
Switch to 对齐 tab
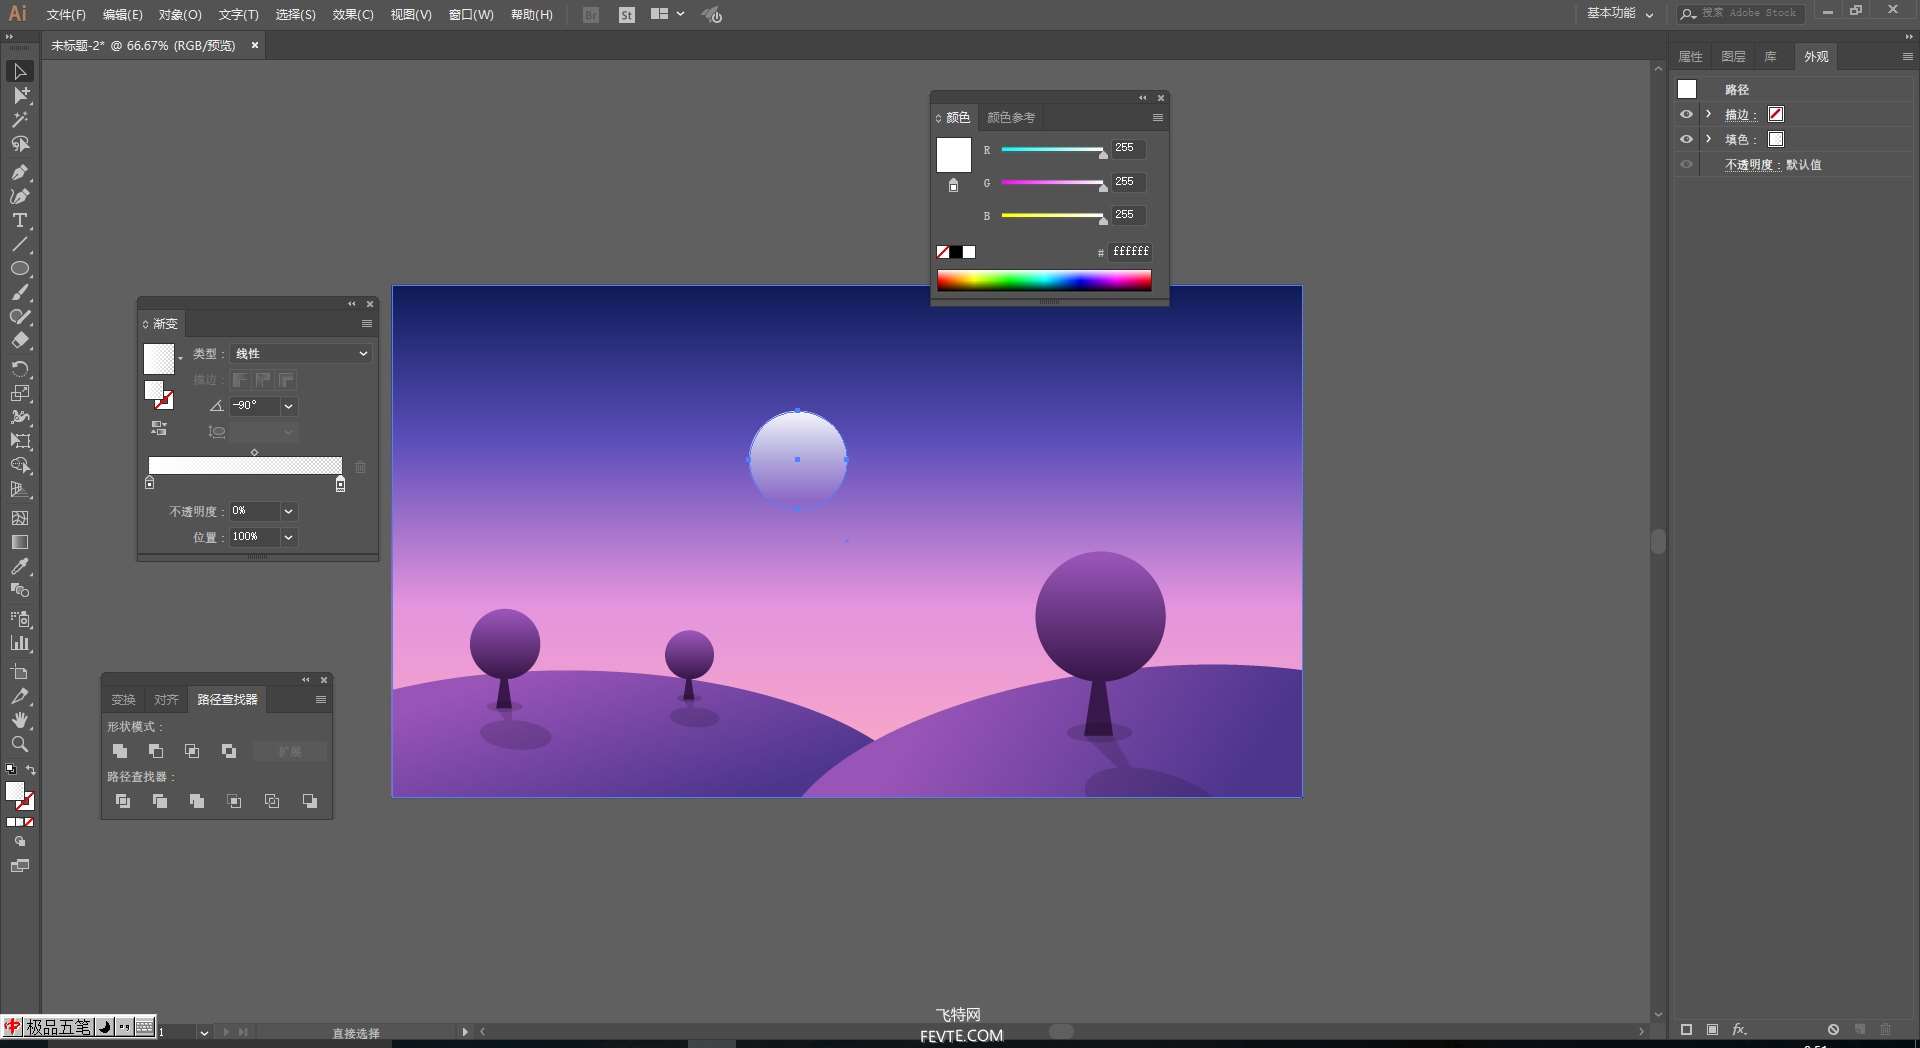click(166, 700)
